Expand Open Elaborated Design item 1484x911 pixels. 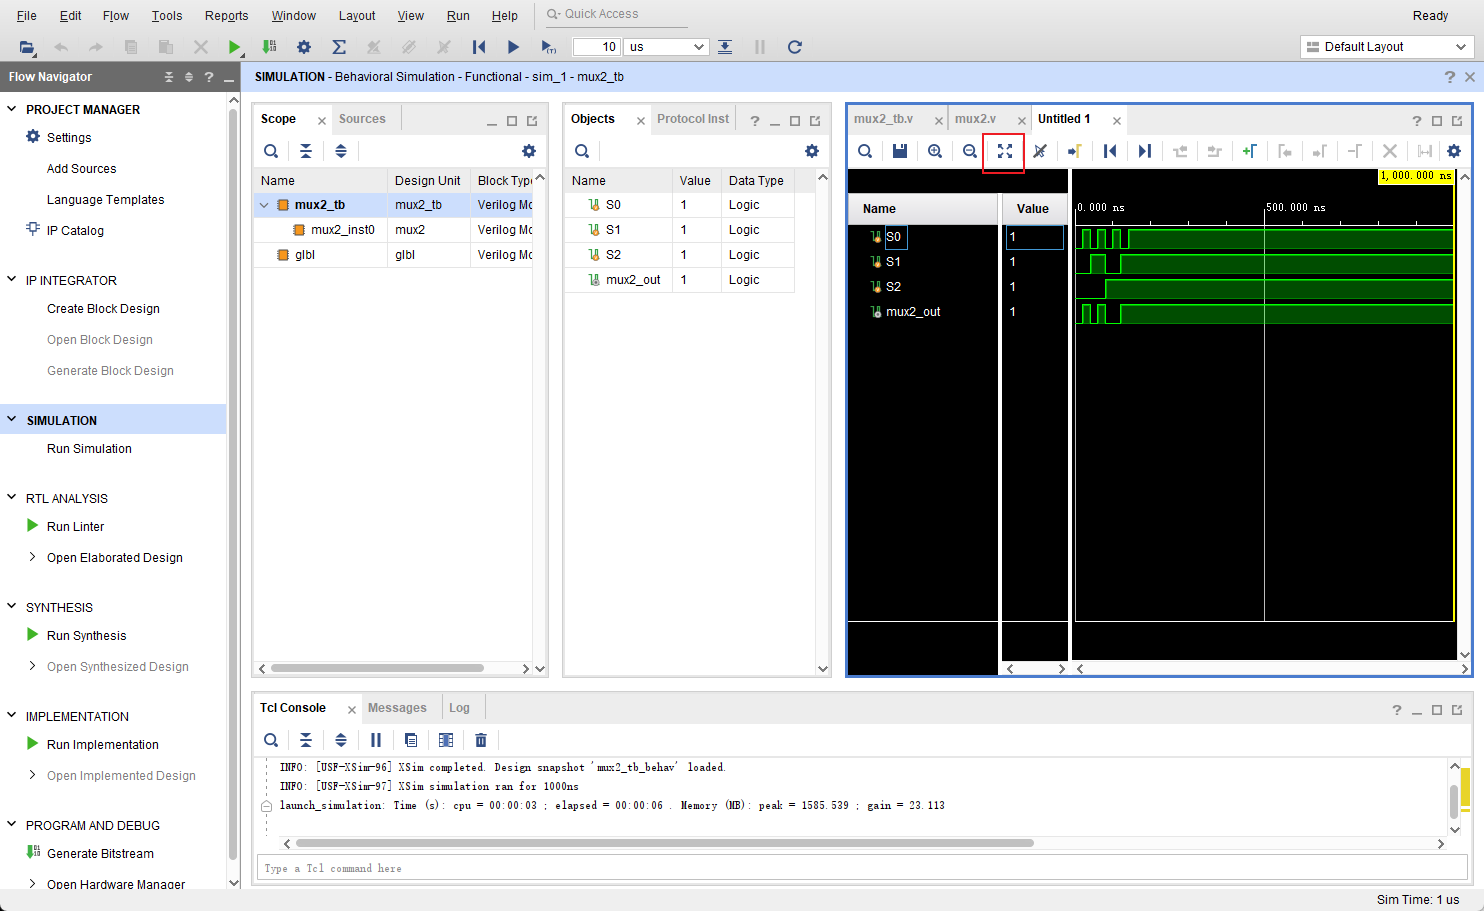tap(32, 557)
